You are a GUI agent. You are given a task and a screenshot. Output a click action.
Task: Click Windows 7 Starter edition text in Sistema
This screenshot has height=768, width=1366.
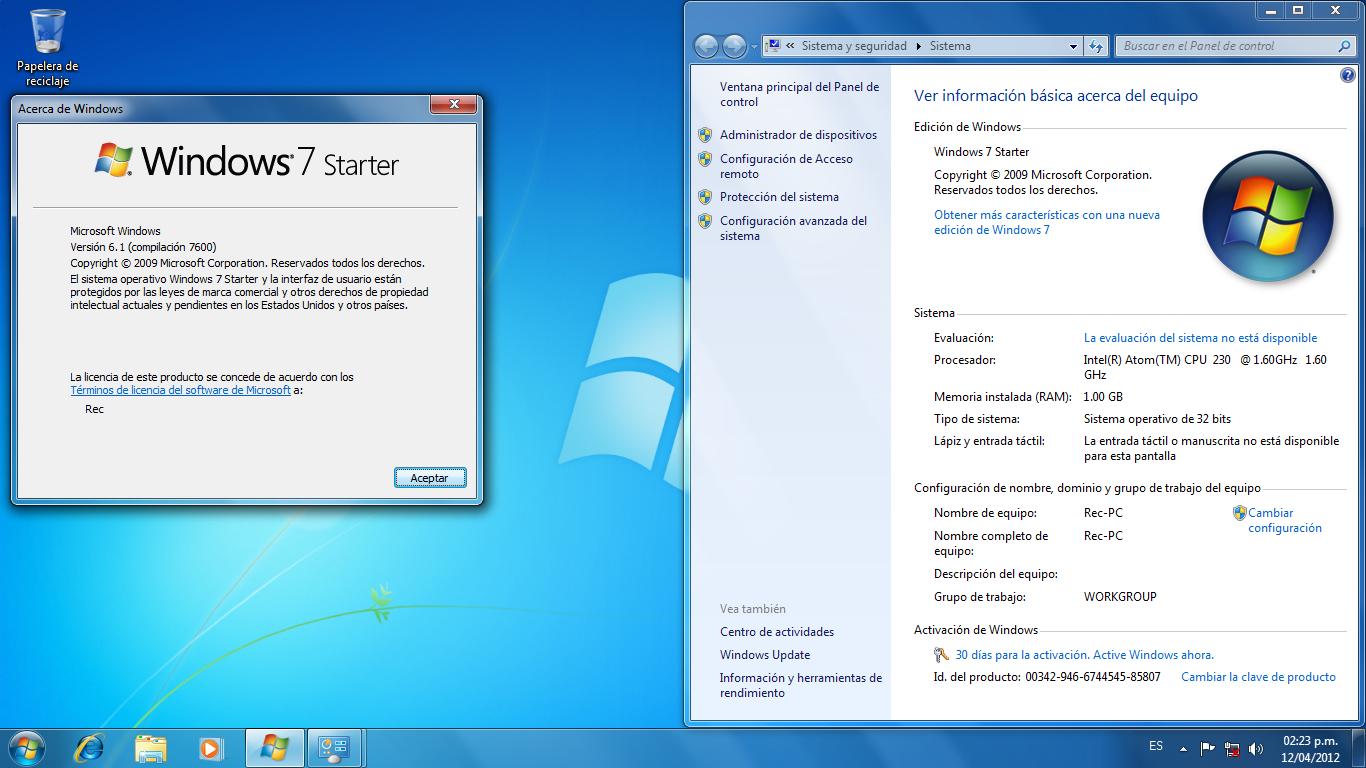981,152
